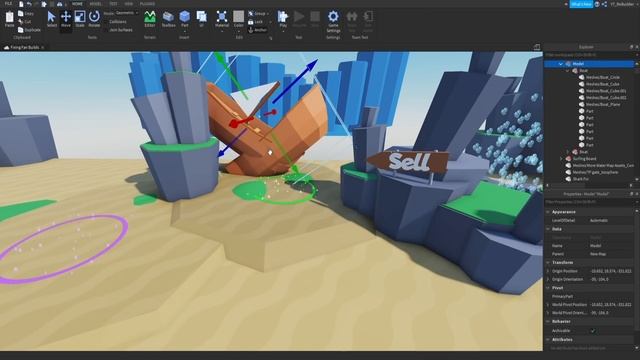640x360 pixels.
Task: Click the Surfing Board model icon
Action: pos(568,159)
